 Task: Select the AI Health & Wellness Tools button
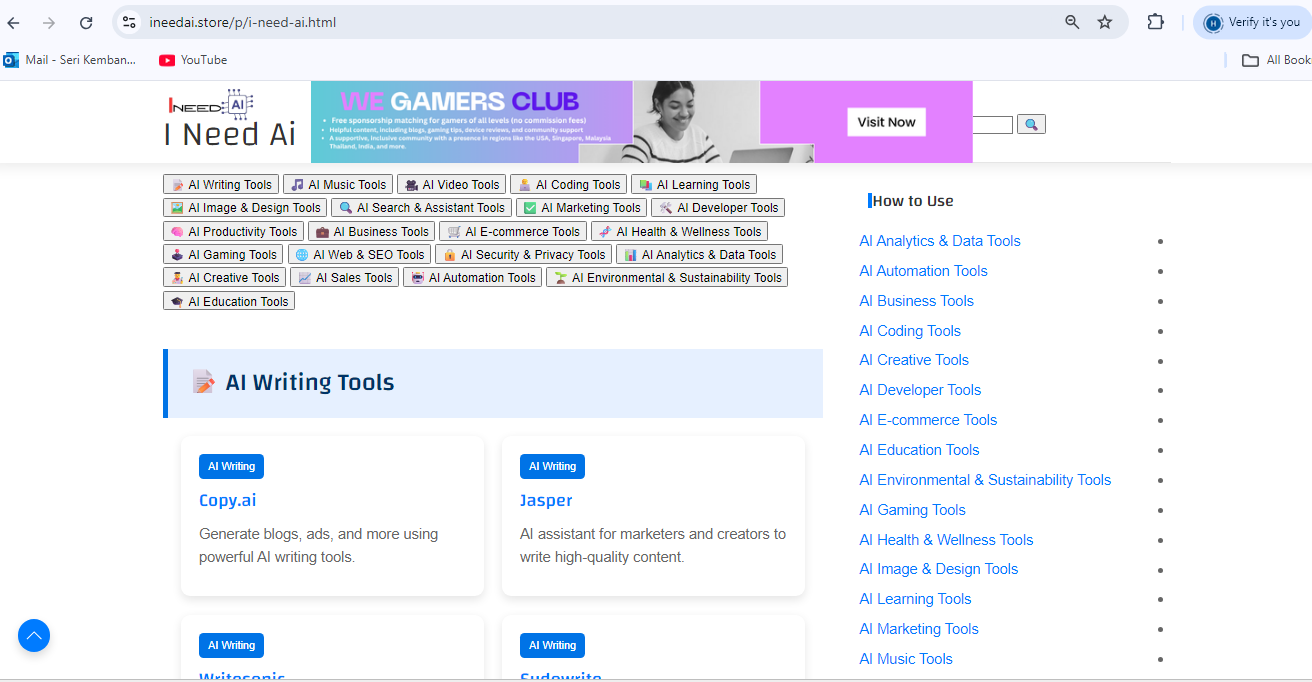679,231
